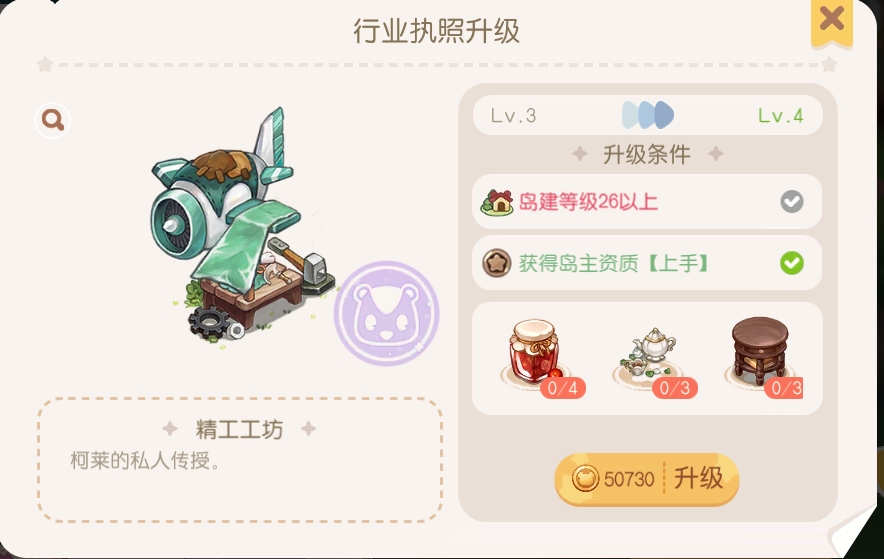The height and width of the screenshot is (559, 884).
Task: Tap the purple bear stamp badge
Action: tap(387, 313)
